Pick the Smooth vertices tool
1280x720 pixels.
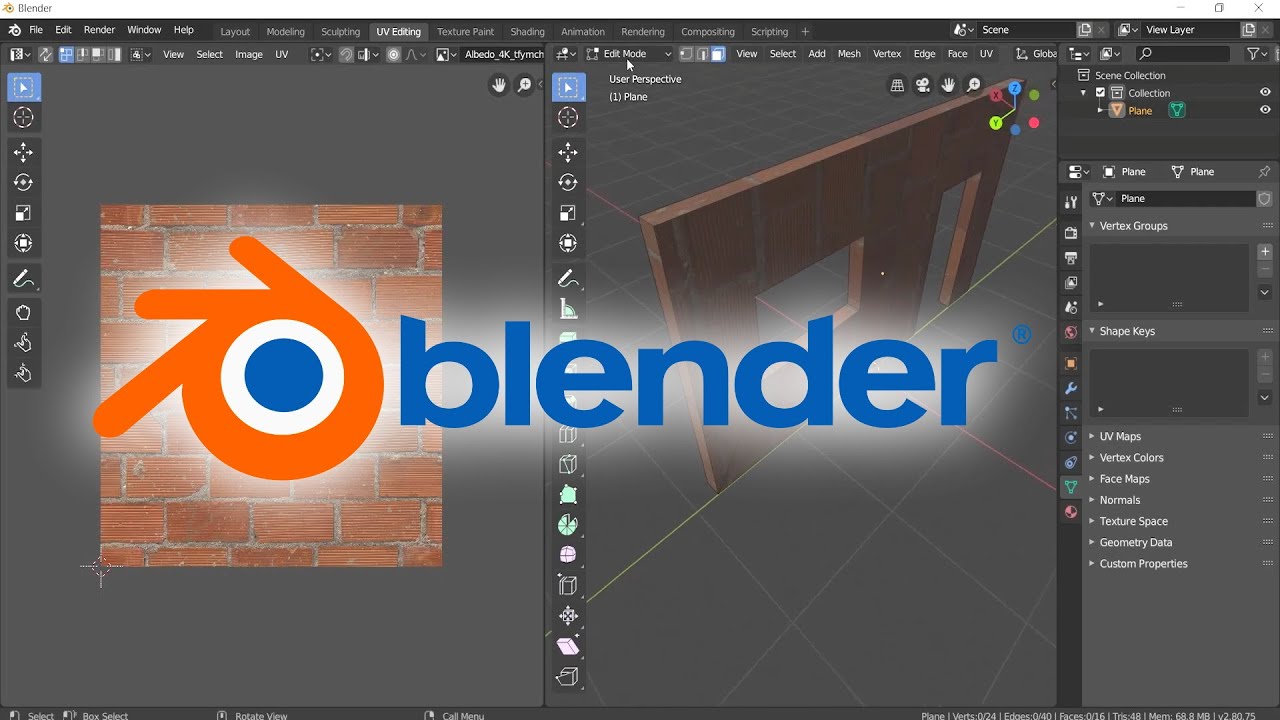568,554
